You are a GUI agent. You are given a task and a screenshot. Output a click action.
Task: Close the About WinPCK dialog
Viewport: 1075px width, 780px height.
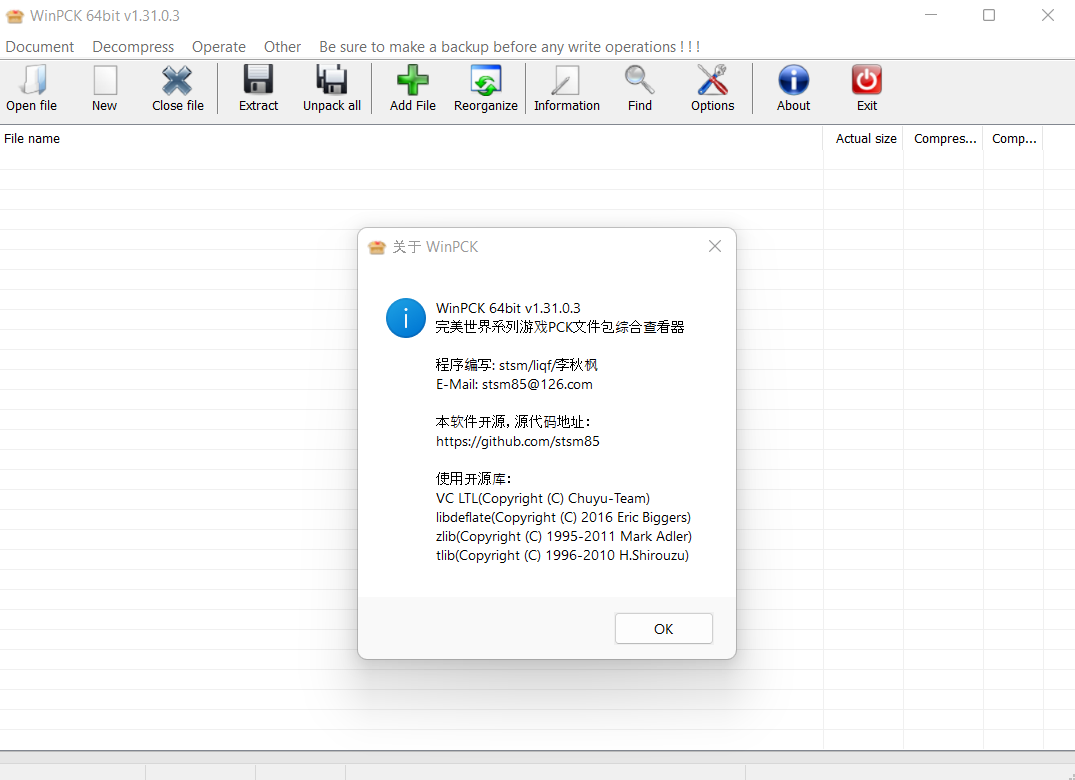pyautogui.click(x=715, y=246)
